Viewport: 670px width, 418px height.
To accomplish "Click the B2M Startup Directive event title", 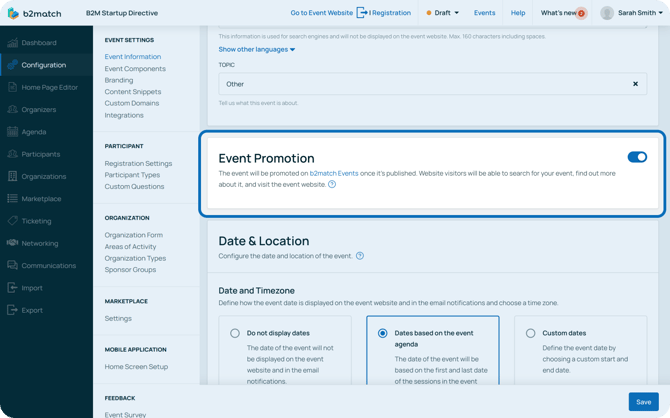I will click(122, 13).
